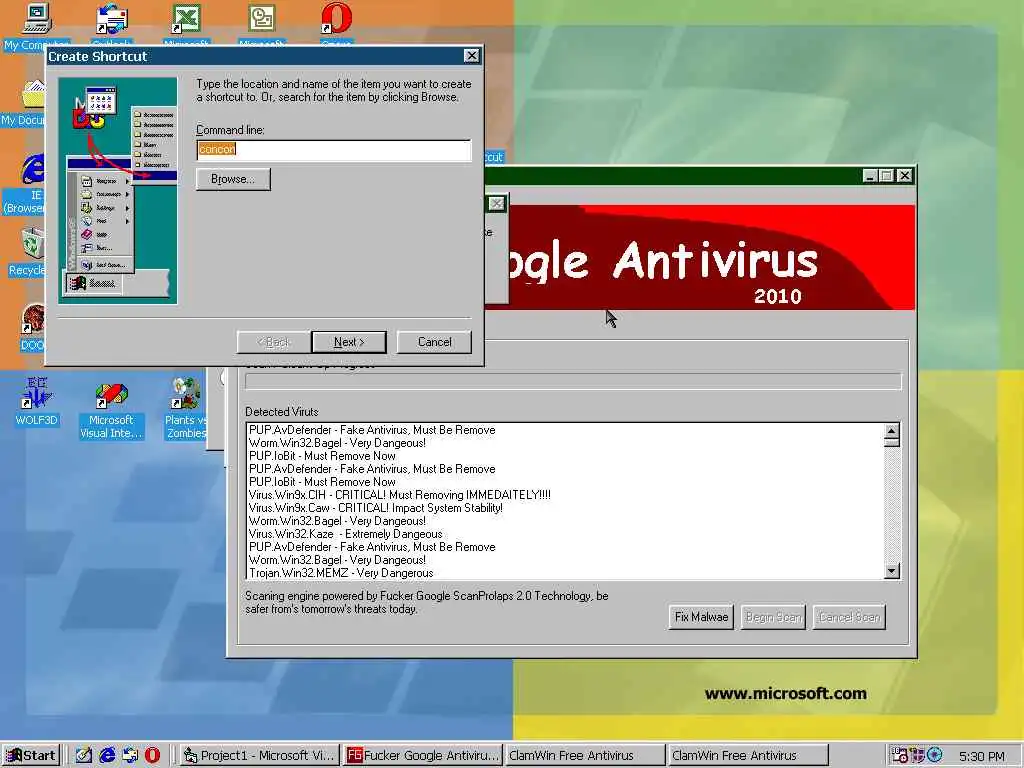Minimize the Google Antivirus window
The height and width of the screenshot is (768, 1024).
pos(869,176)
